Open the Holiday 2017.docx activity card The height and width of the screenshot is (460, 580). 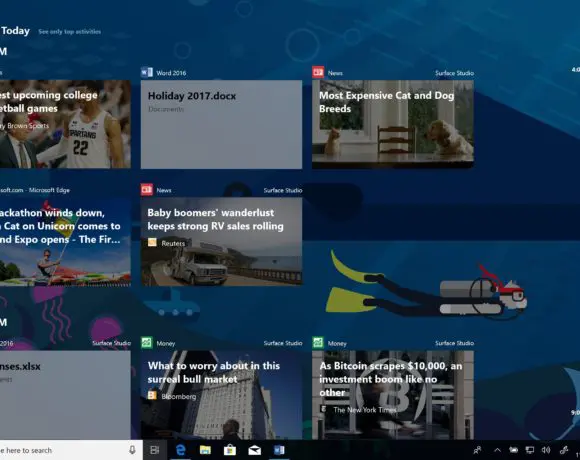pos(221,124)
